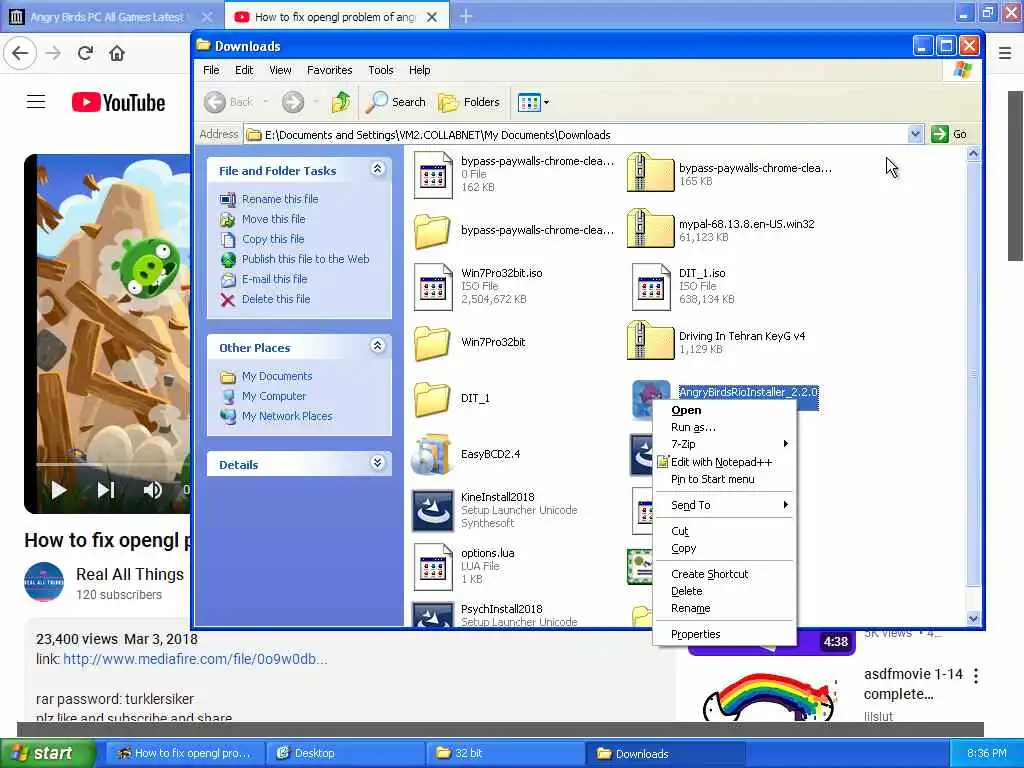The height and width of the screenshot is (768, 1024).
Task: Collapse the Other Places panel
Action: coord(377,345)
